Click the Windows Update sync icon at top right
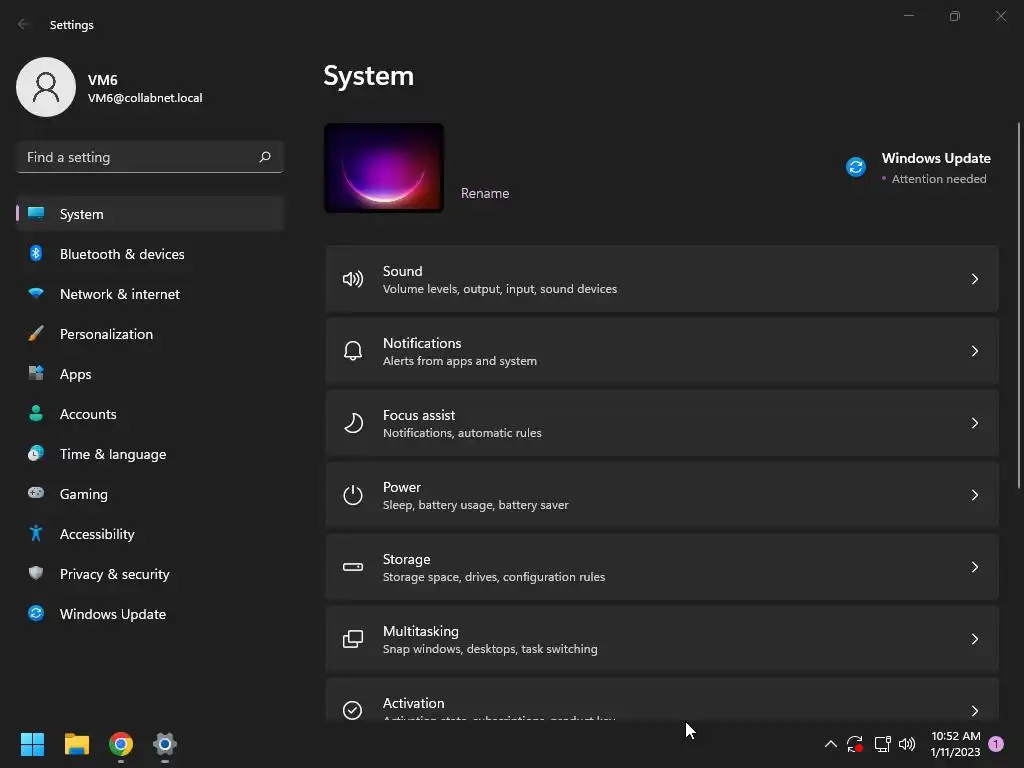Screen dimensions: 1024x768 pyautogui.click(x=856, y=167)
